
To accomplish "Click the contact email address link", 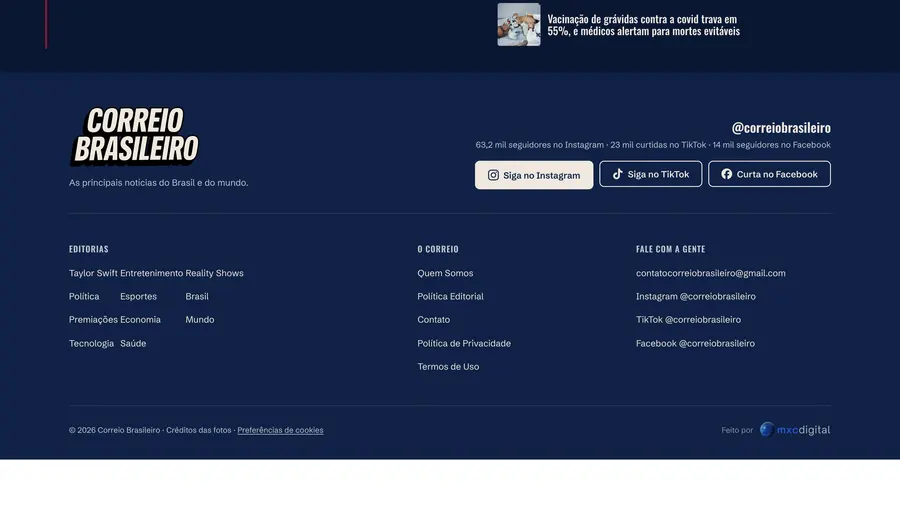I will coord(711,273).
